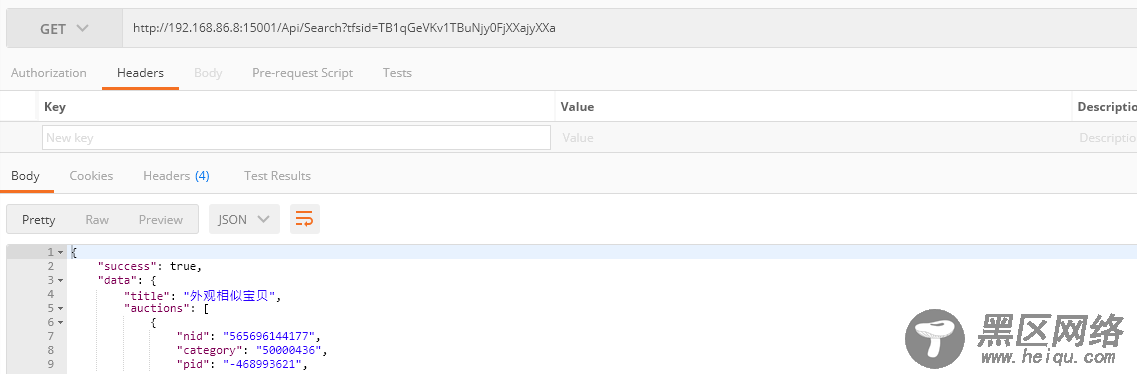Open the GET method dropdown

click(65, 29)
